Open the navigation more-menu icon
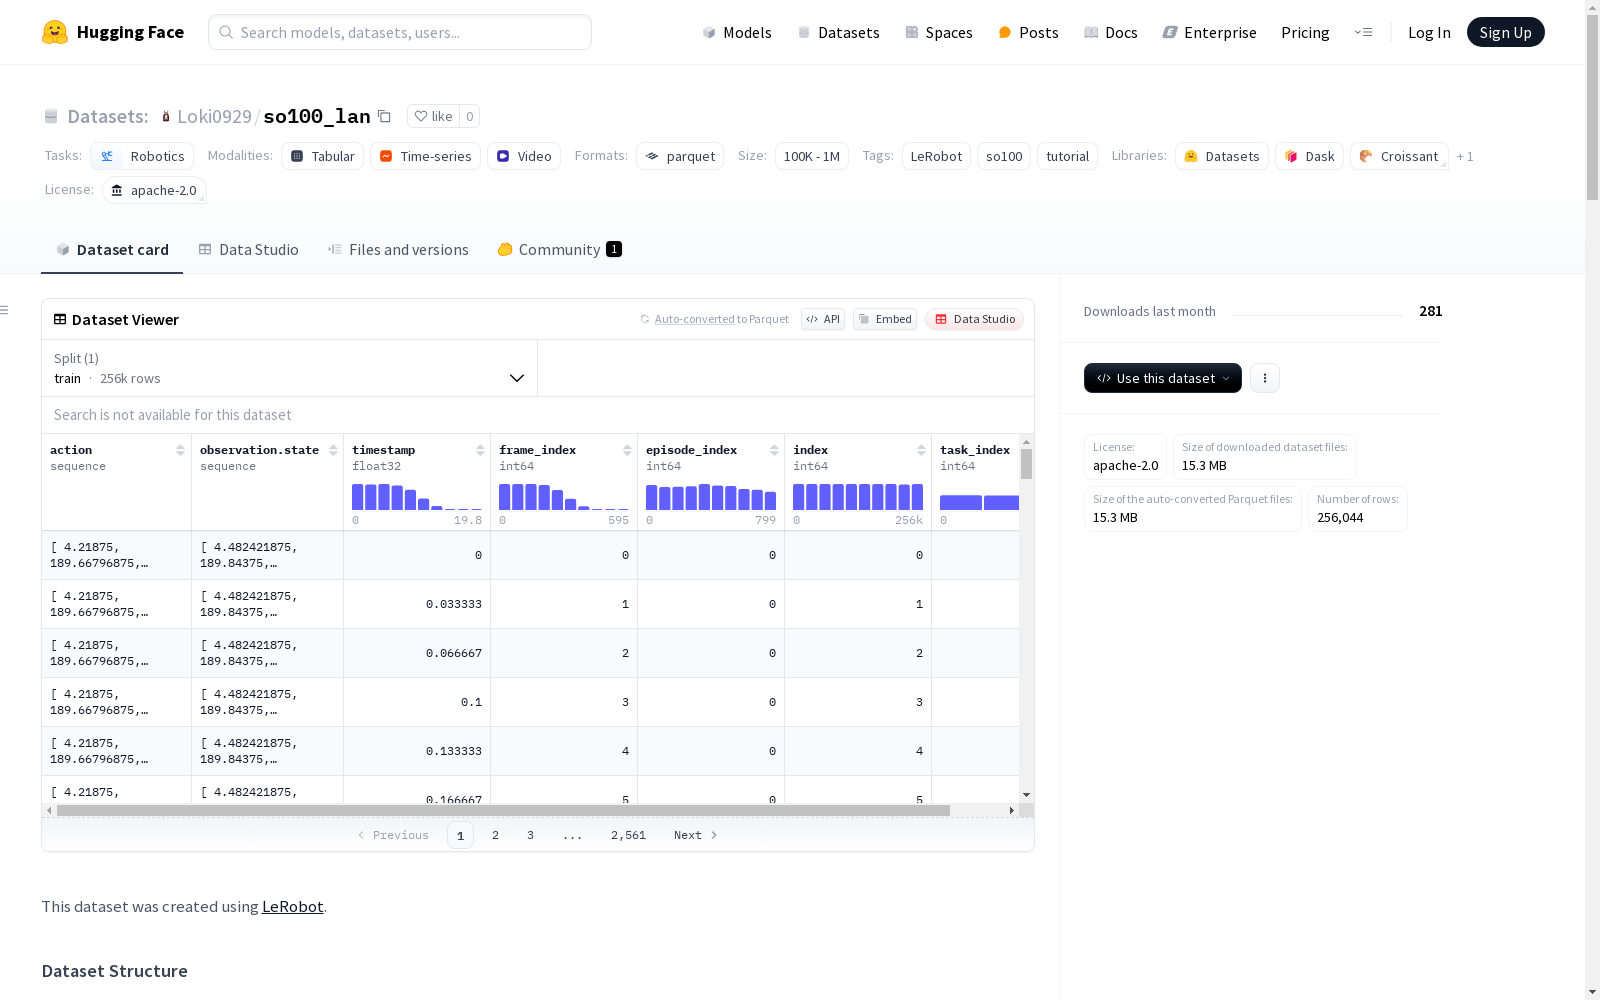Screen dimensions: 1600x1000 coord(1363,32)
